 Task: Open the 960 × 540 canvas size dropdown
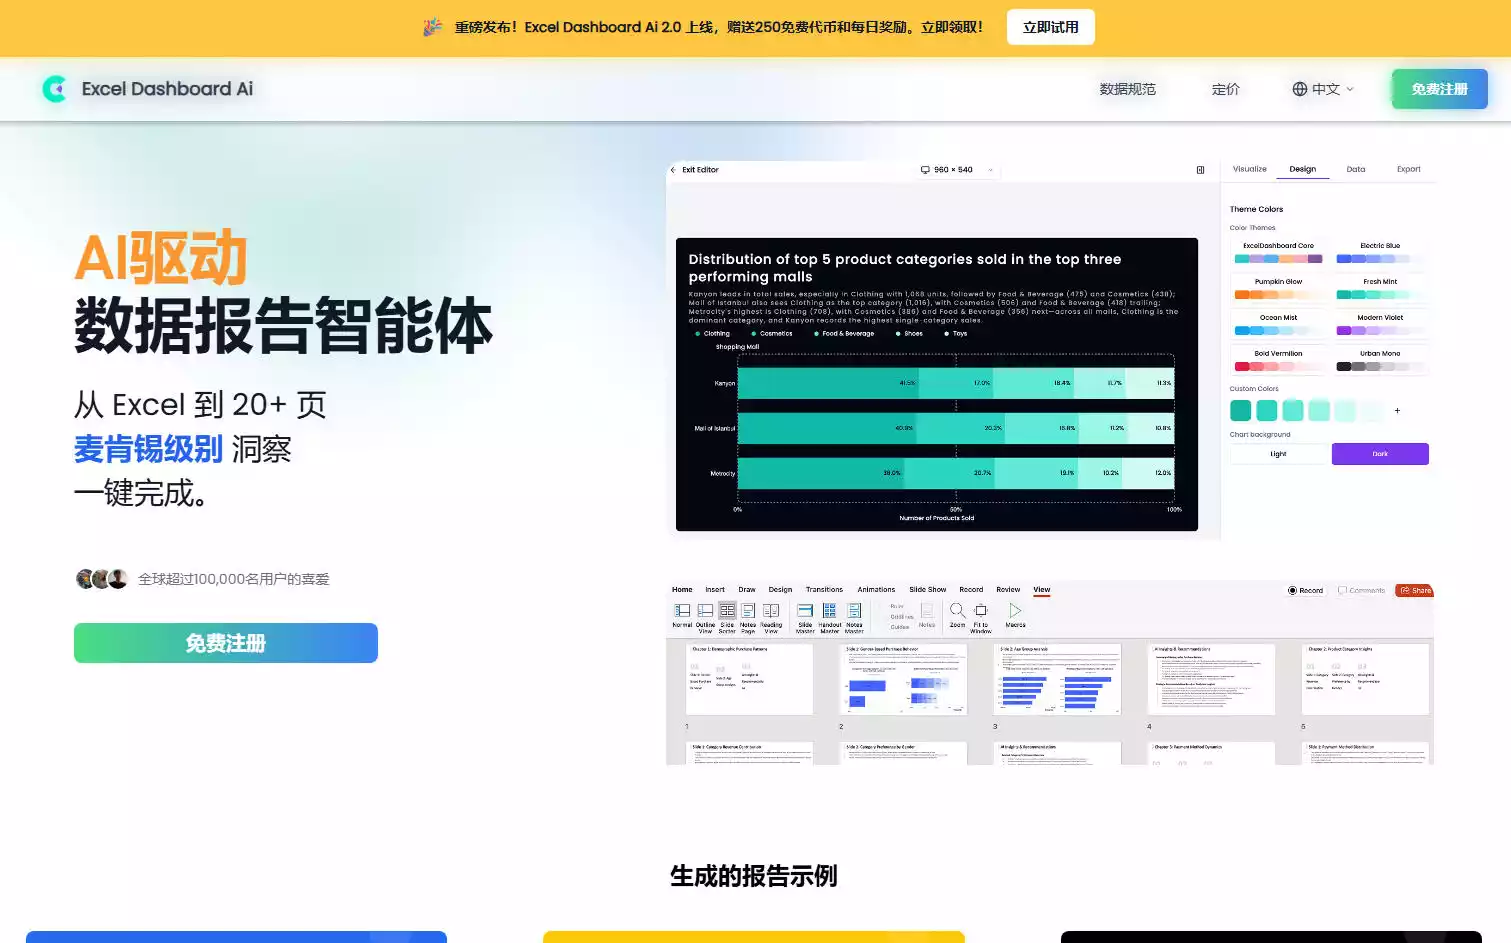(x=957, y=170)
